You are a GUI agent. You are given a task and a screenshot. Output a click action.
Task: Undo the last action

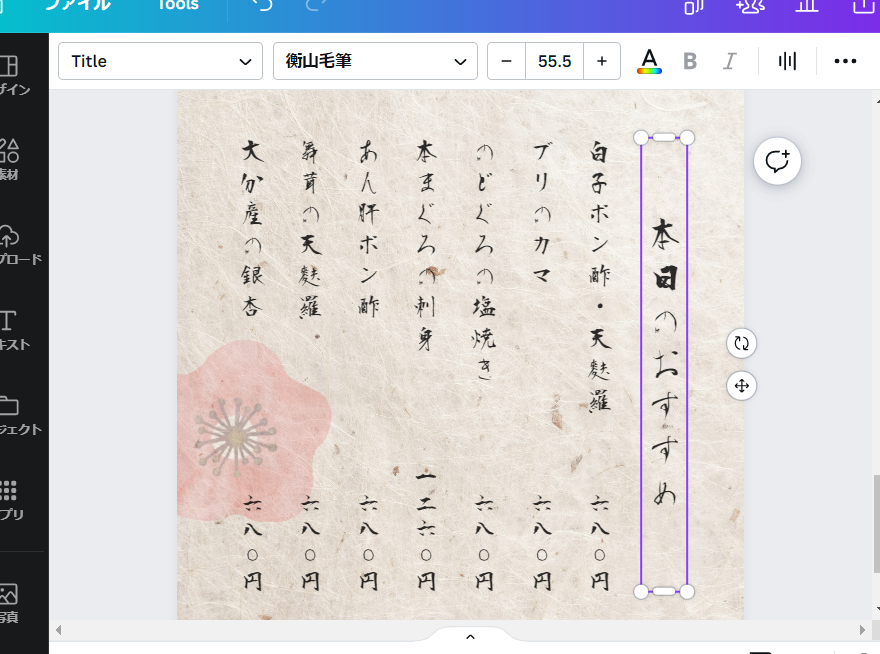[x=262, y=4]
